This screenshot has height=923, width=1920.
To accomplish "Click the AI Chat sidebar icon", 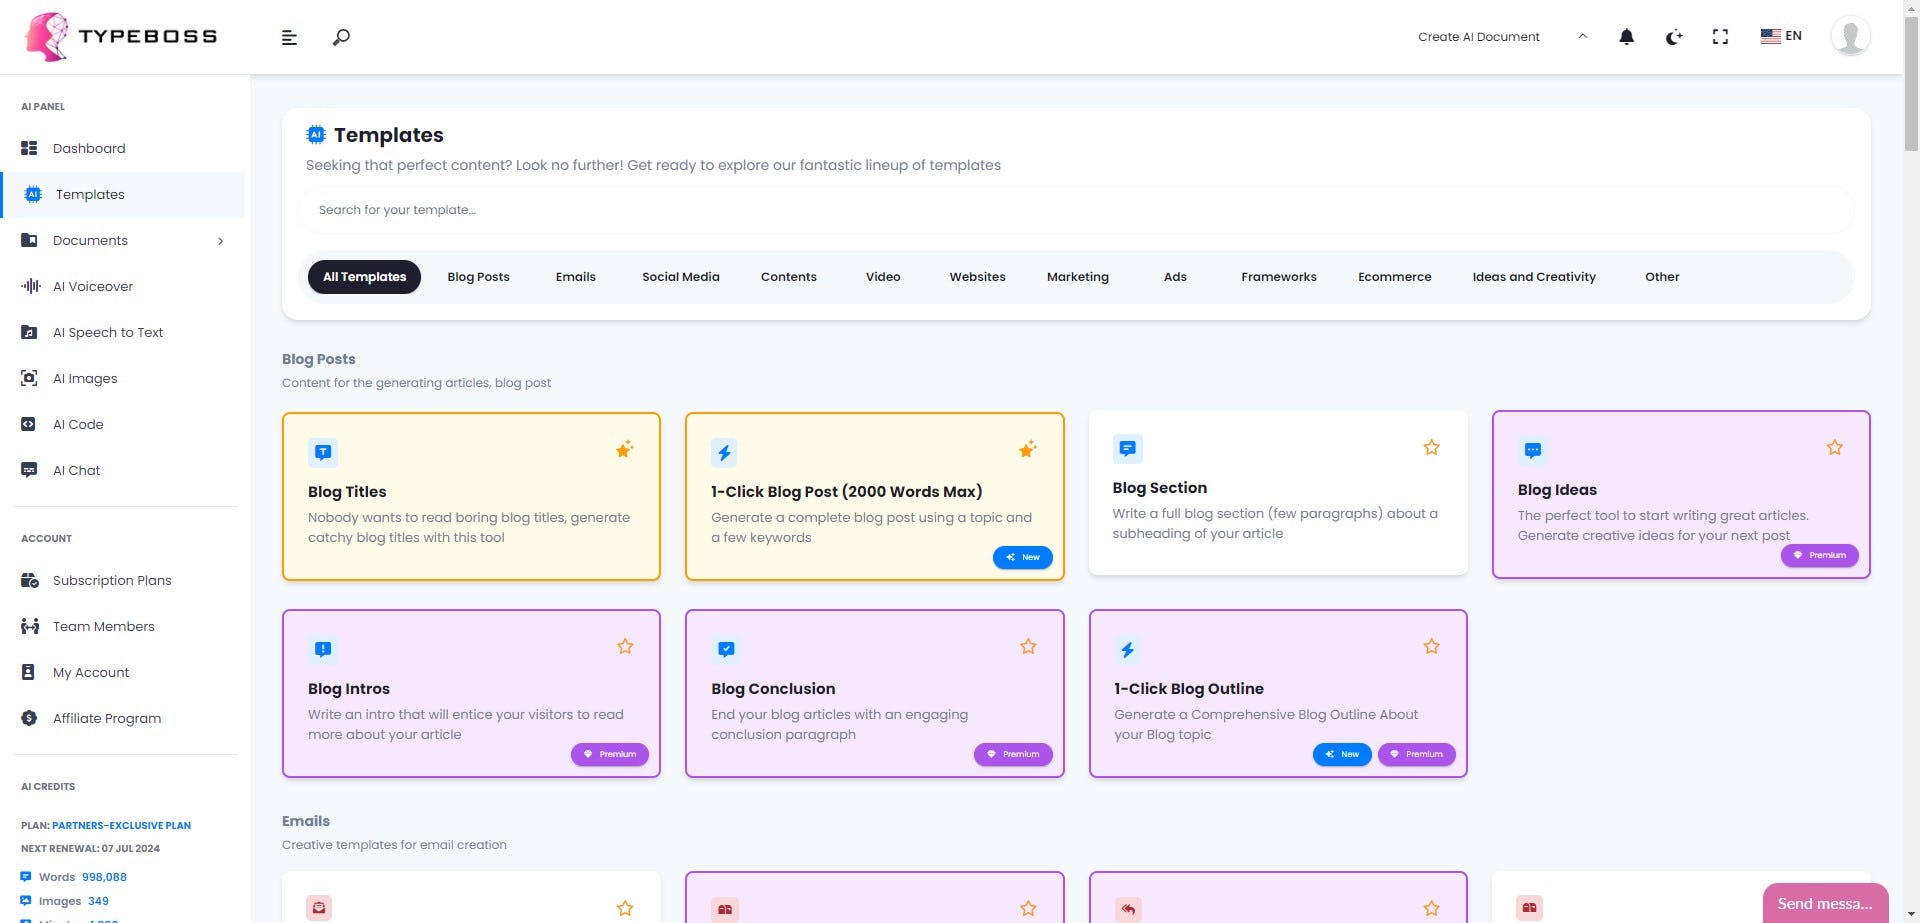I will (x=29, y=470).
